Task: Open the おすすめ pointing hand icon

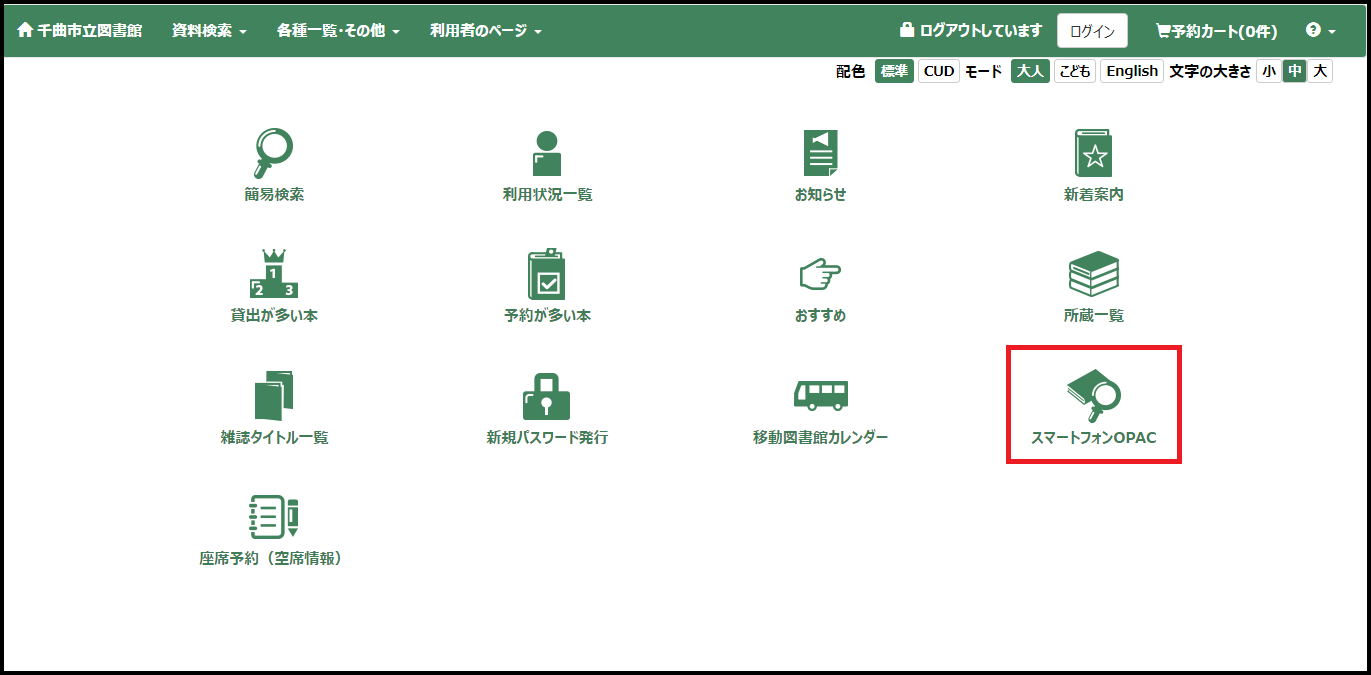Action: (820, 274)
